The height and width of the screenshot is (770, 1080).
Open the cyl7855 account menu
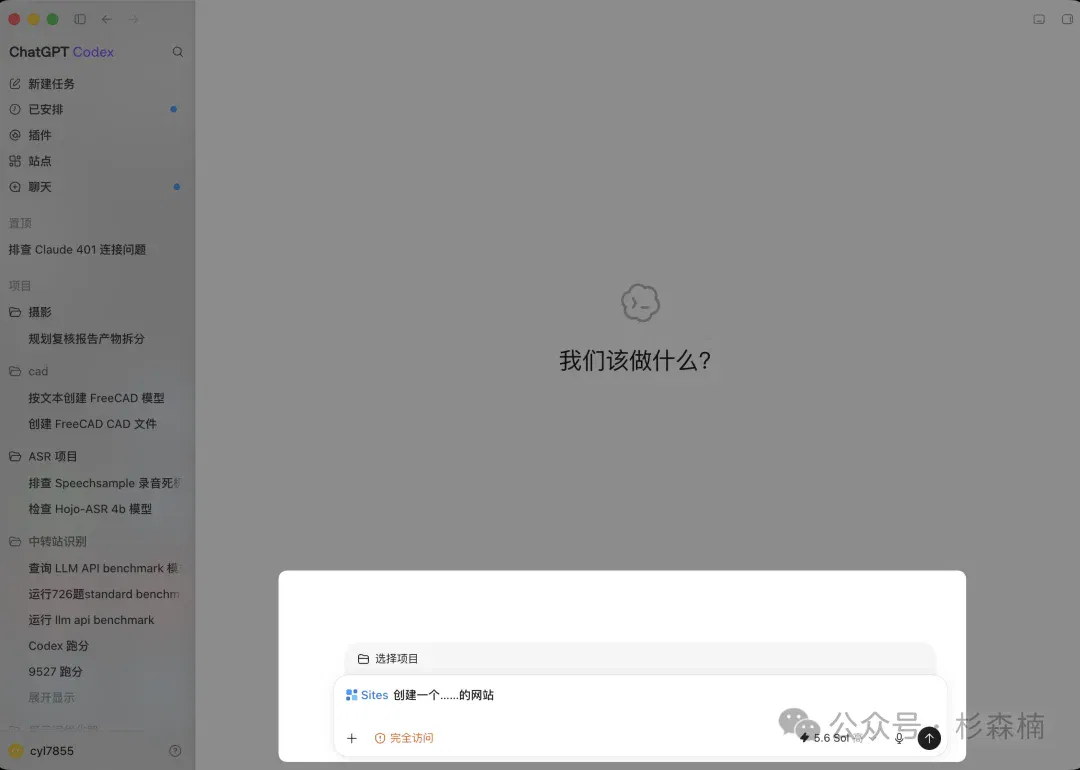click(x=41, y=751)
